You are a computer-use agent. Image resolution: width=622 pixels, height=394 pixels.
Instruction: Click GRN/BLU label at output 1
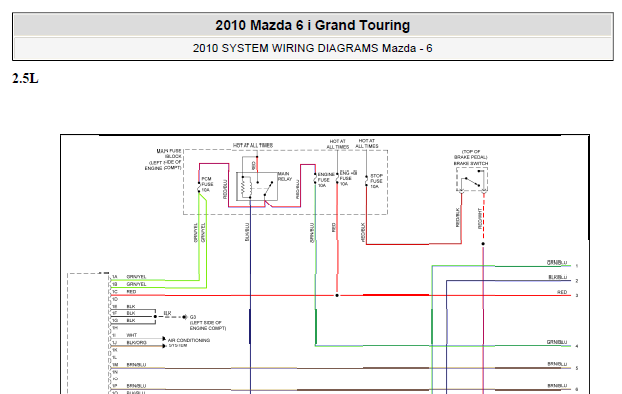pyautogui.click(x=557, y=263)
